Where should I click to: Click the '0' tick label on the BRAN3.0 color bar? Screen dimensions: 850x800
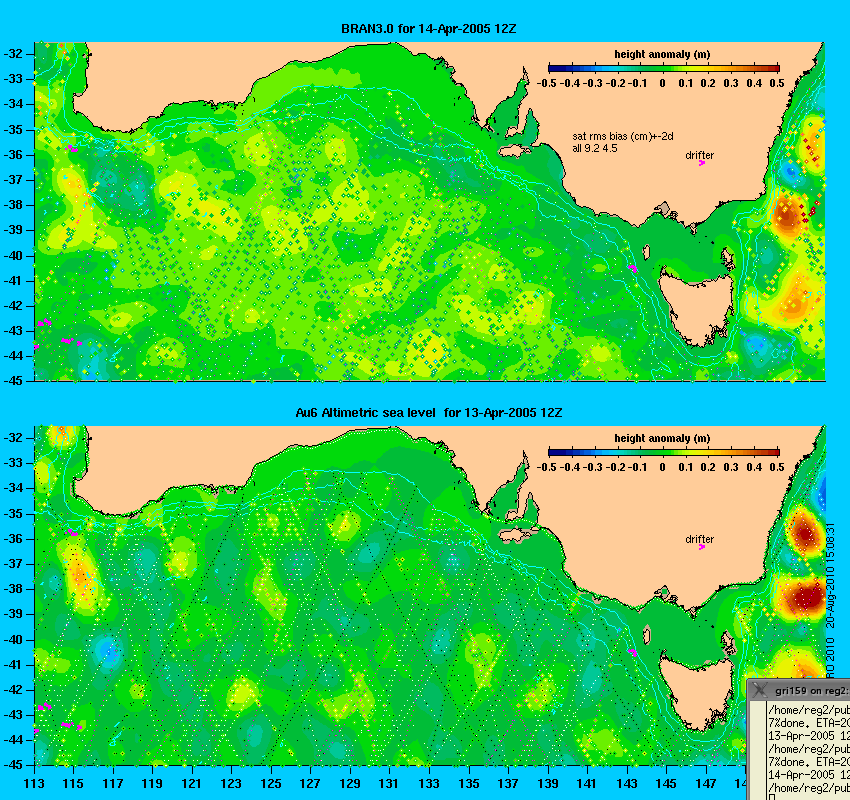[x=662, y=83]
